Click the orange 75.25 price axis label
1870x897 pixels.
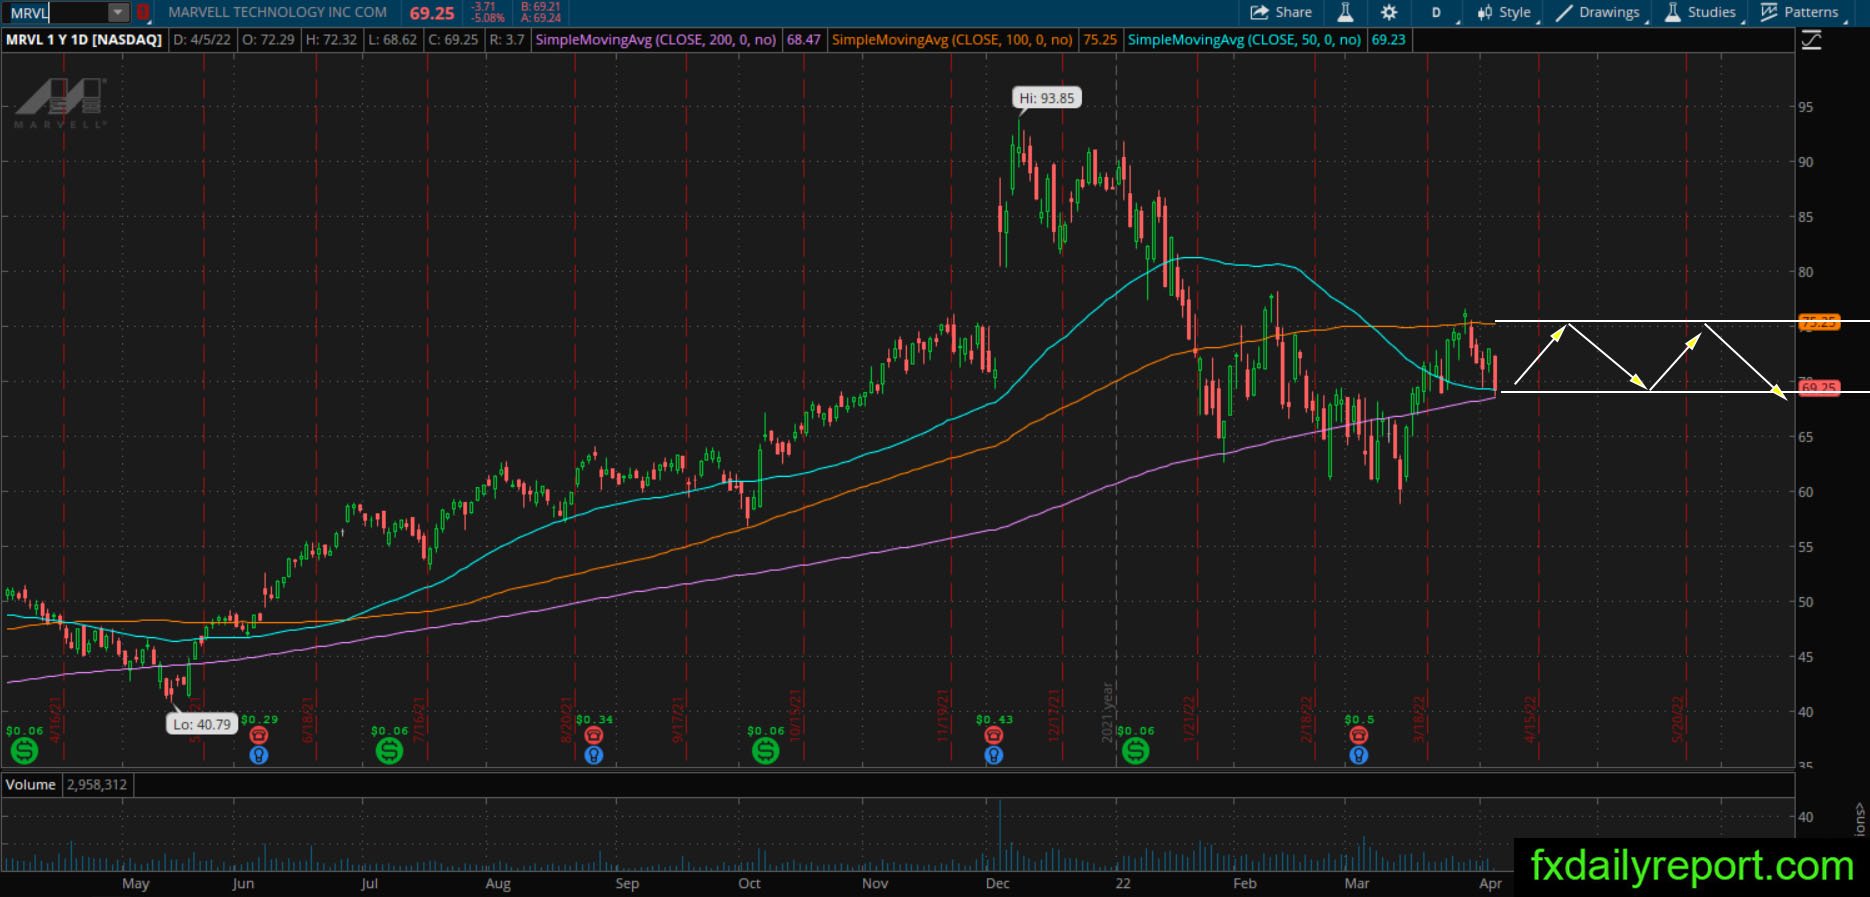pyautogui.click(x=1819, y=322)
